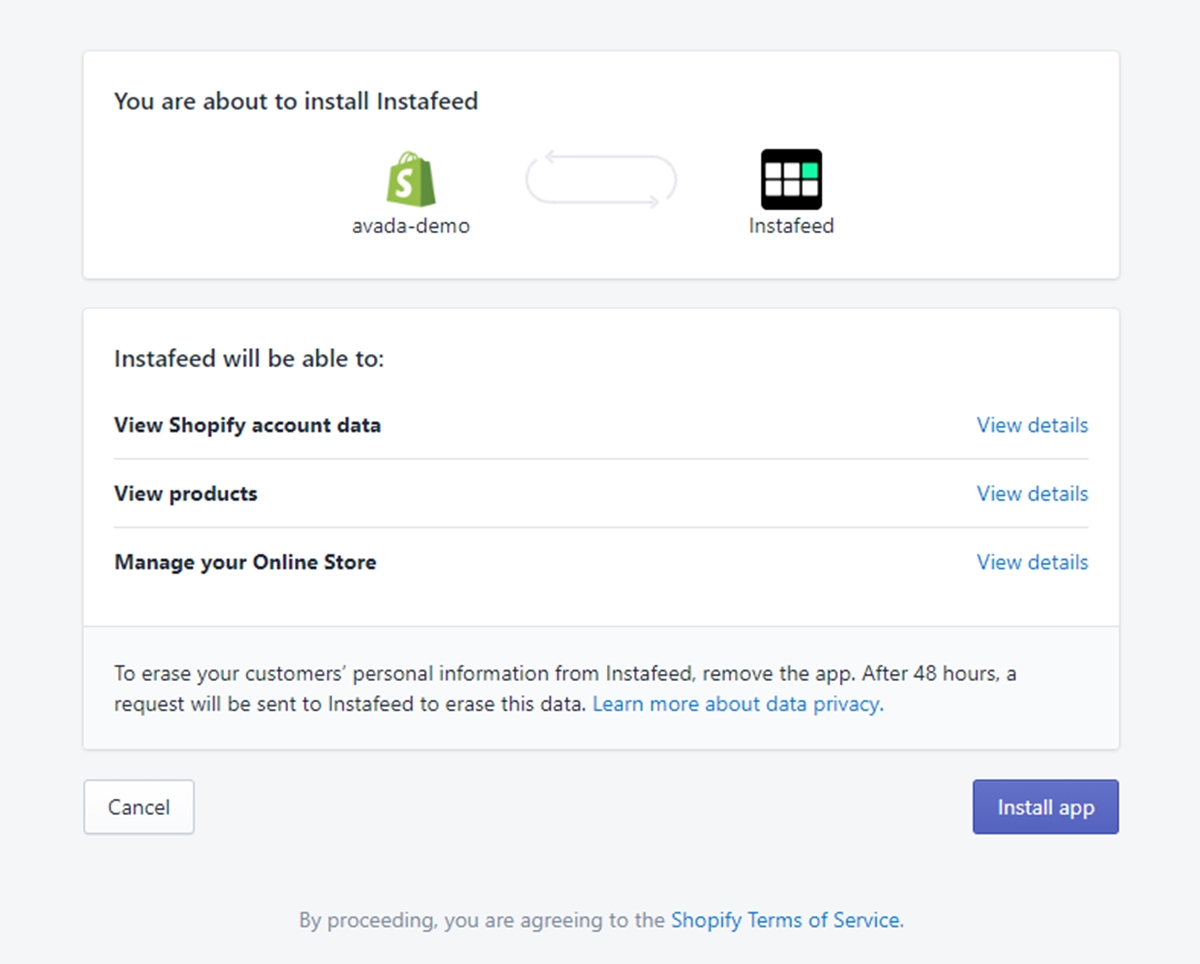
Task: View details for Shopify account data permission
Action: [1032, 425]
